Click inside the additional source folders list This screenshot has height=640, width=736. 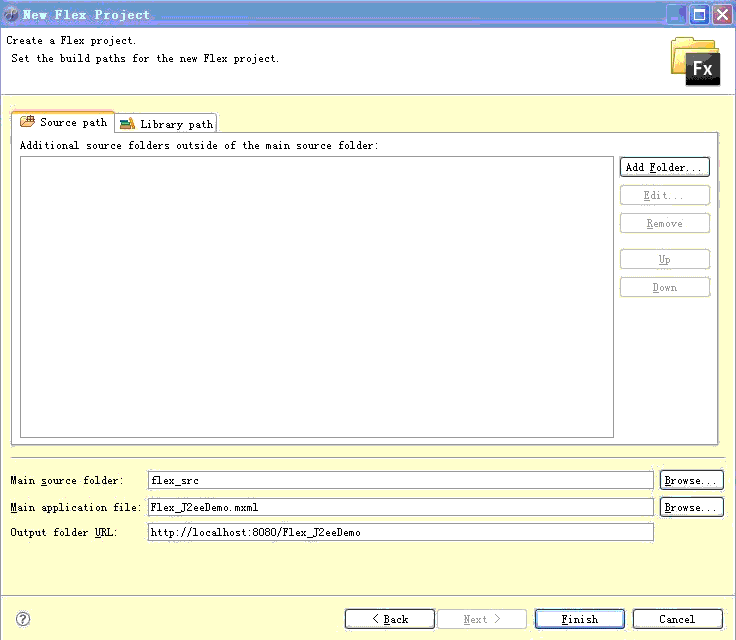(x=317, y=297)
